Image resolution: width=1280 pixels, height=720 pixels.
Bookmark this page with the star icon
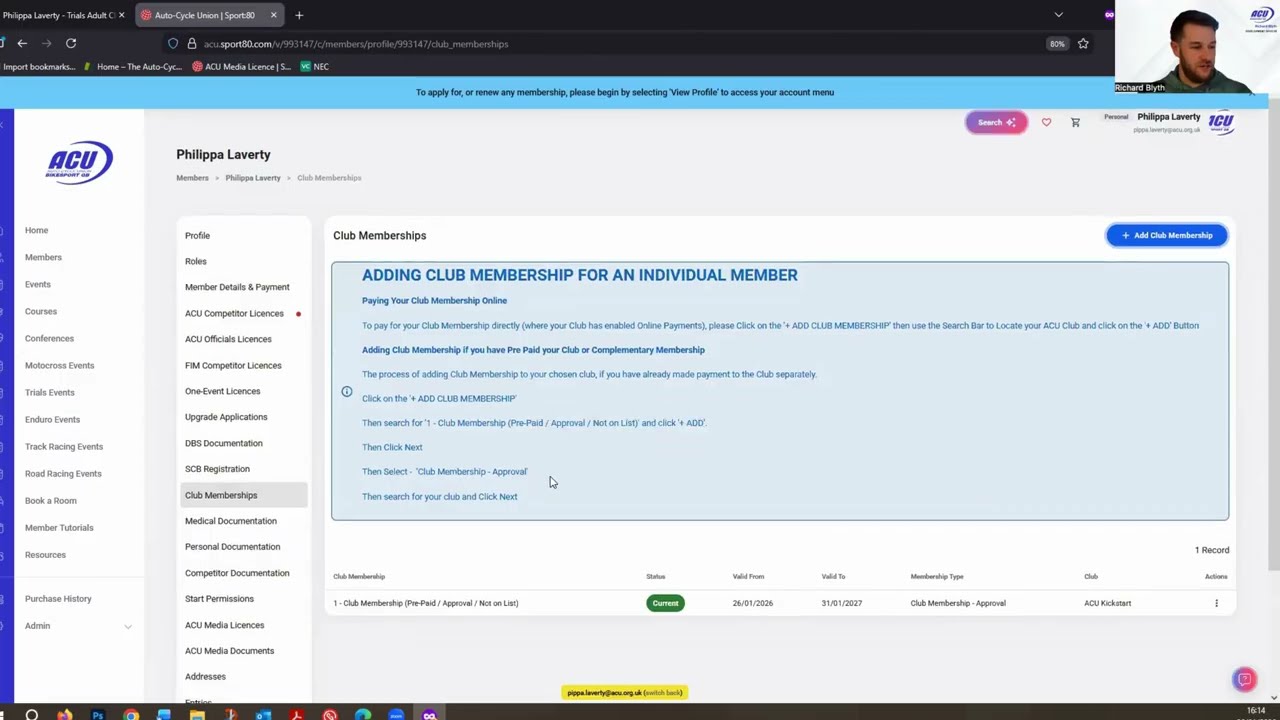coord(1083,44)
